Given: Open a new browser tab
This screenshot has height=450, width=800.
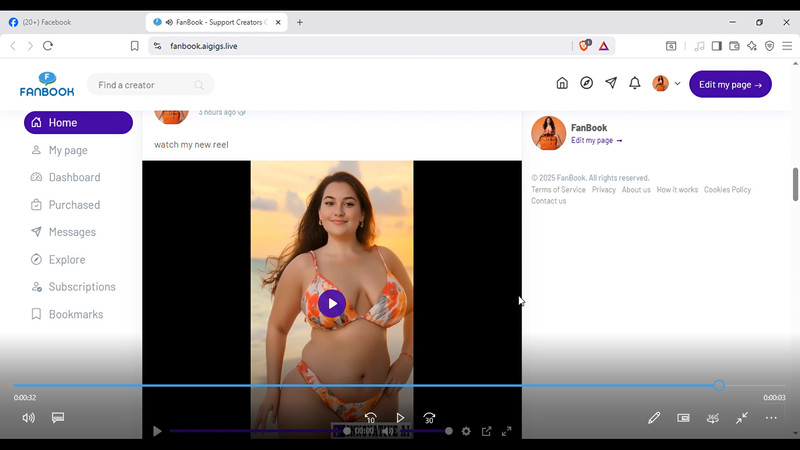Looking at the screenshot, I should click(x=299, y=22).
